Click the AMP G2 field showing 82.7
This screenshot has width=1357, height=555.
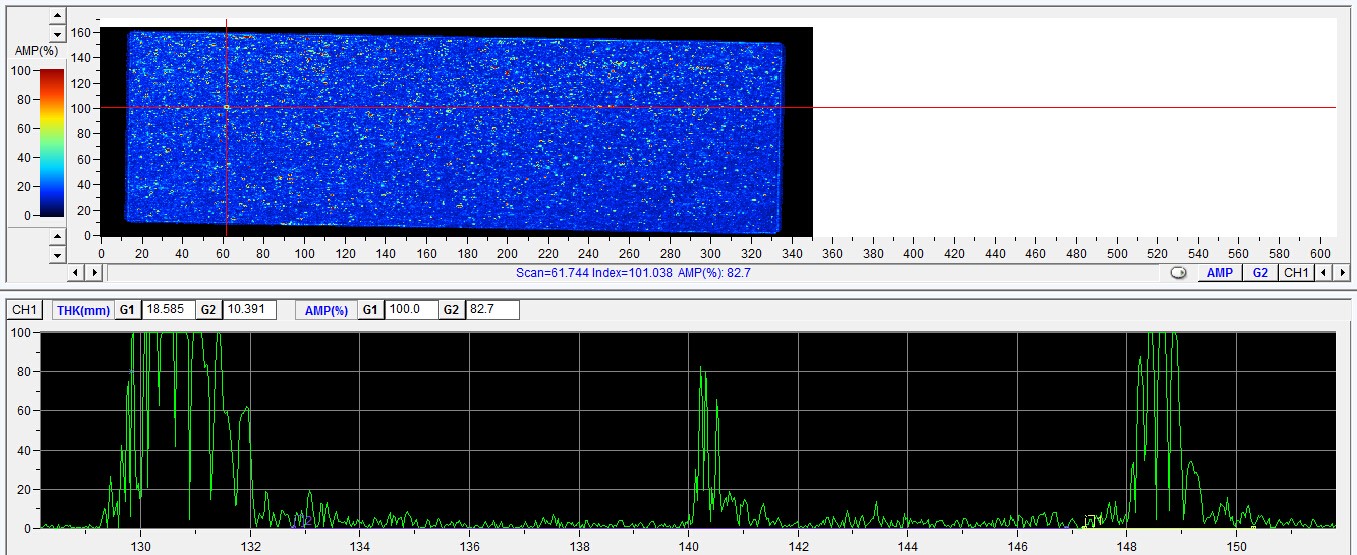tap(492, 310)
